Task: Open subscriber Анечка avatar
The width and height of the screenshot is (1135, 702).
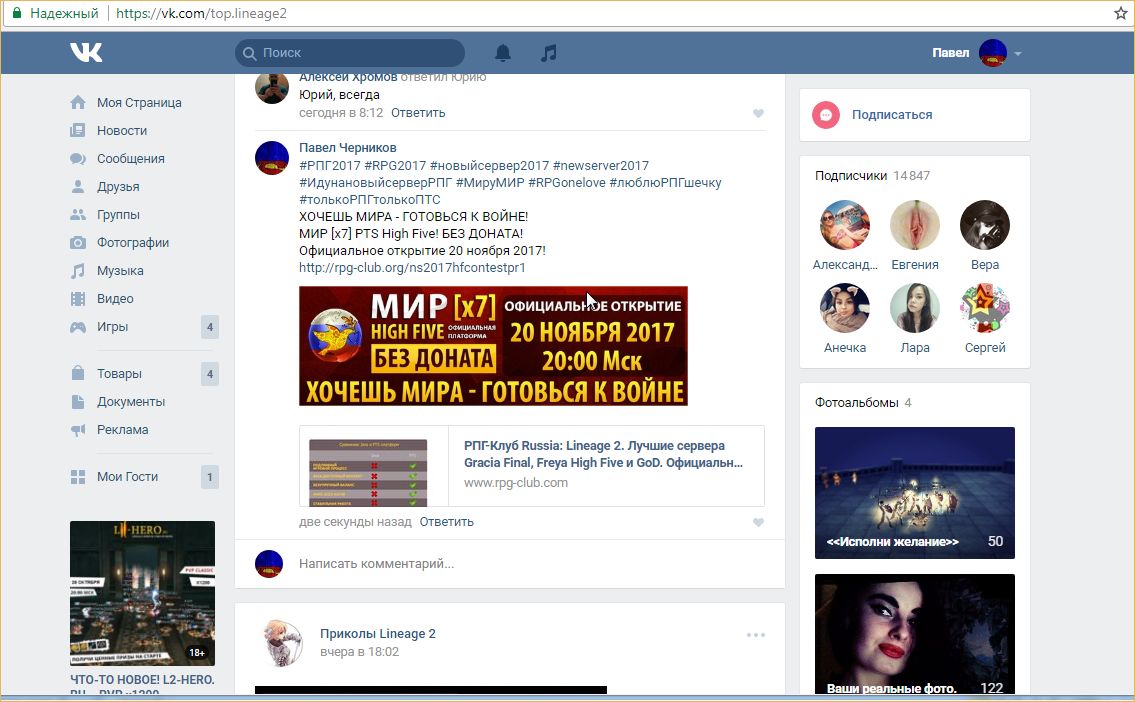Action: (845, 308)
